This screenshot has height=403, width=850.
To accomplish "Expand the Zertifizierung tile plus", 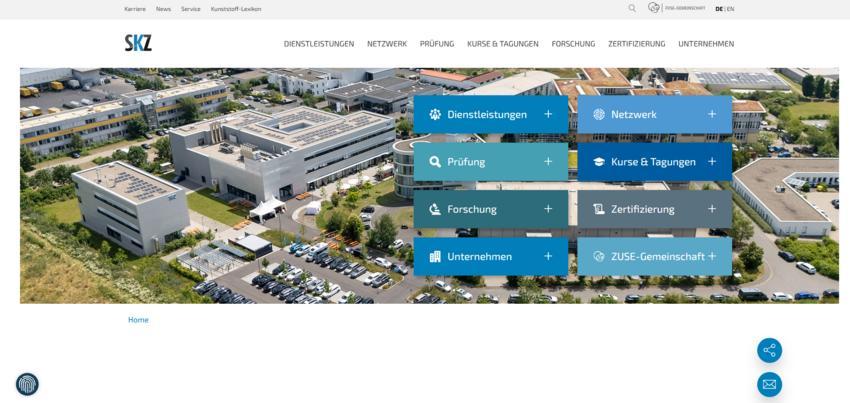I will coord(712,209).
